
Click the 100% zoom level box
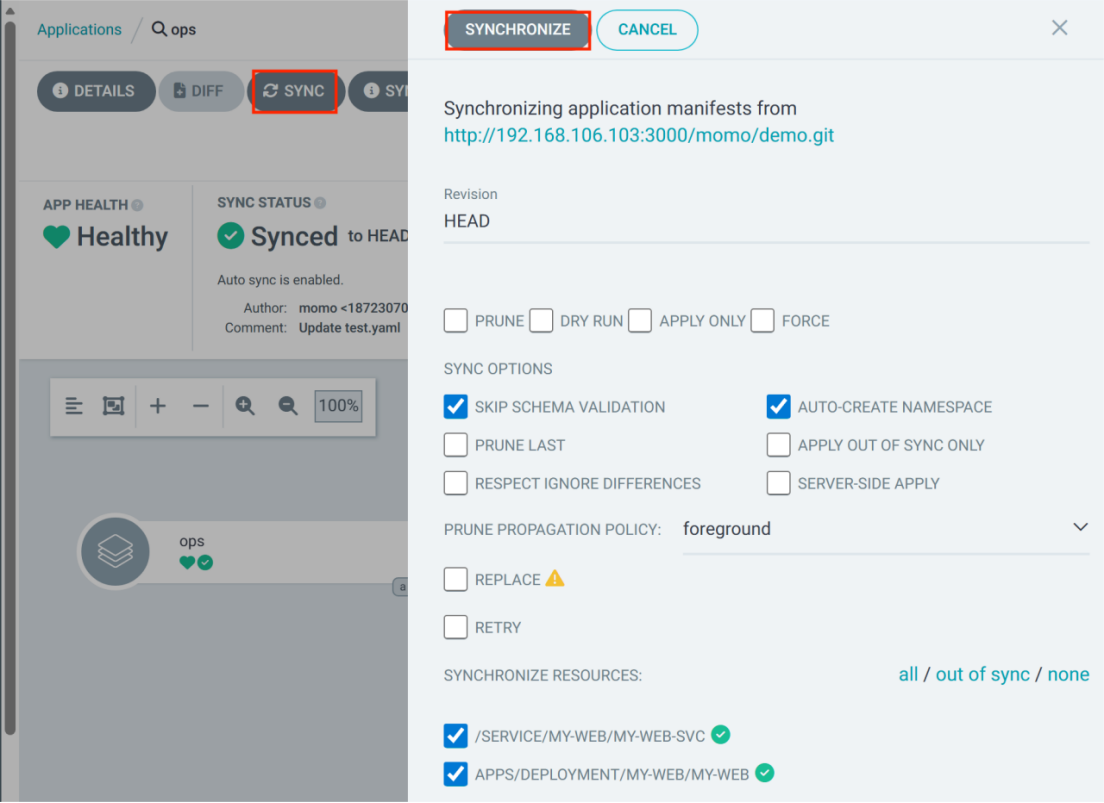(x=339, y=406)
